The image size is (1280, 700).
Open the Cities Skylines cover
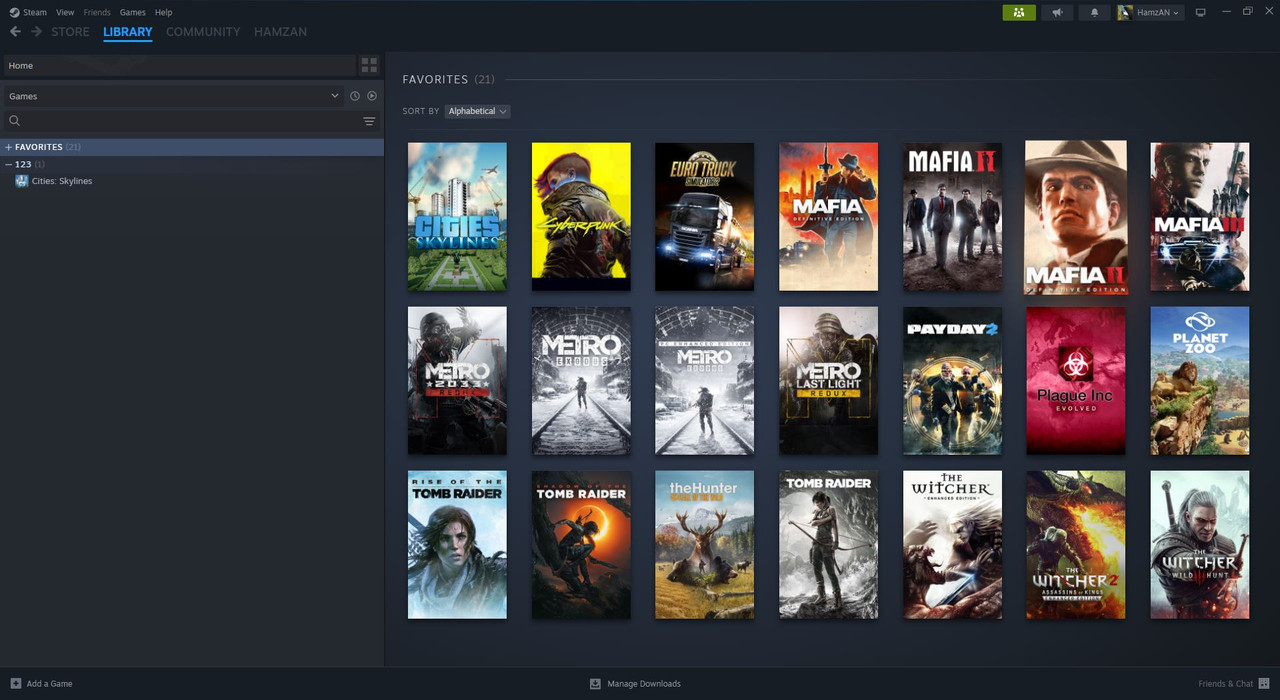coord(457,217)
